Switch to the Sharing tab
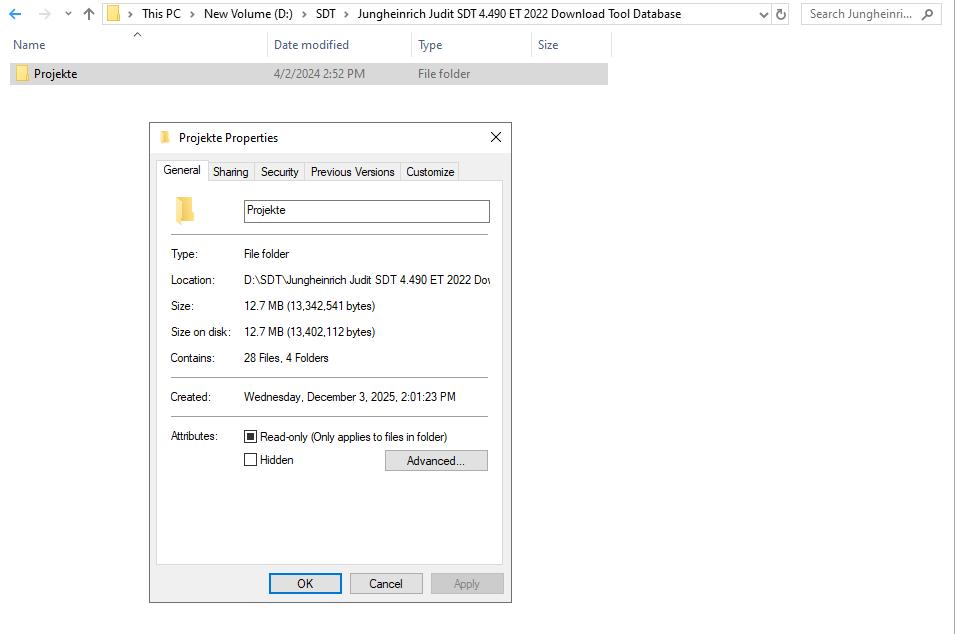This screenshot has width=955, height=634. tap(231, 172)
